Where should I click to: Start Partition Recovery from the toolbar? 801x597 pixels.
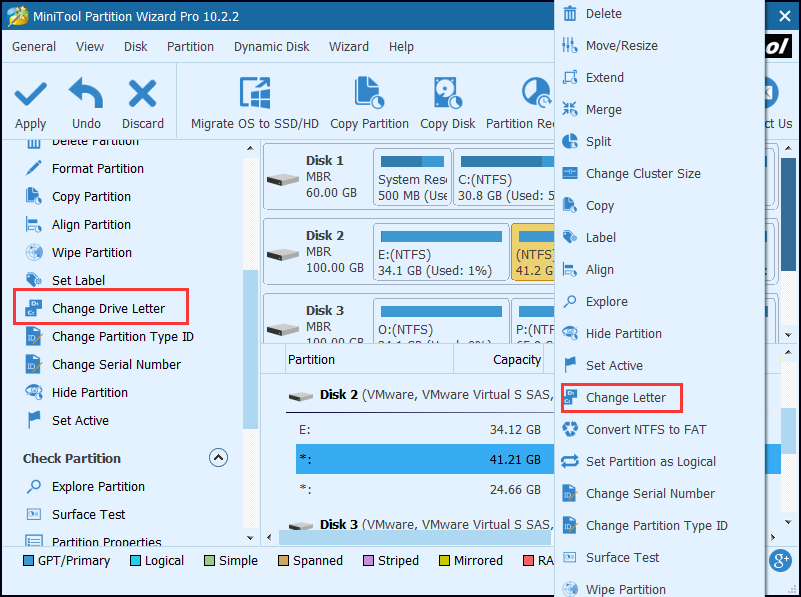(520, 104)
